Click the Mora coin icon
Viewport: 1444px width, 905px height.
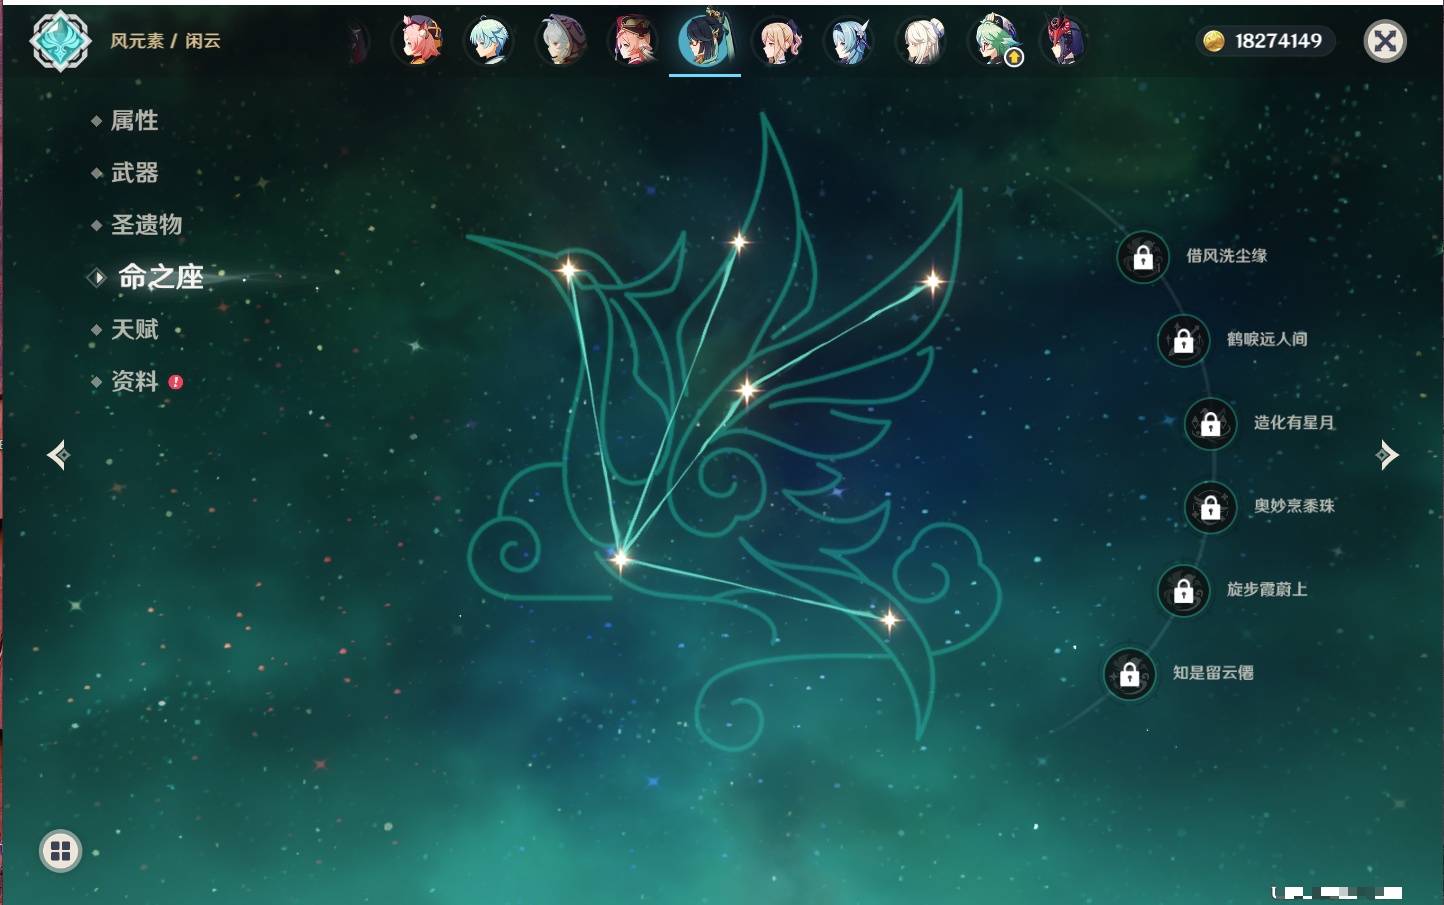click(x=1214, y=41)
